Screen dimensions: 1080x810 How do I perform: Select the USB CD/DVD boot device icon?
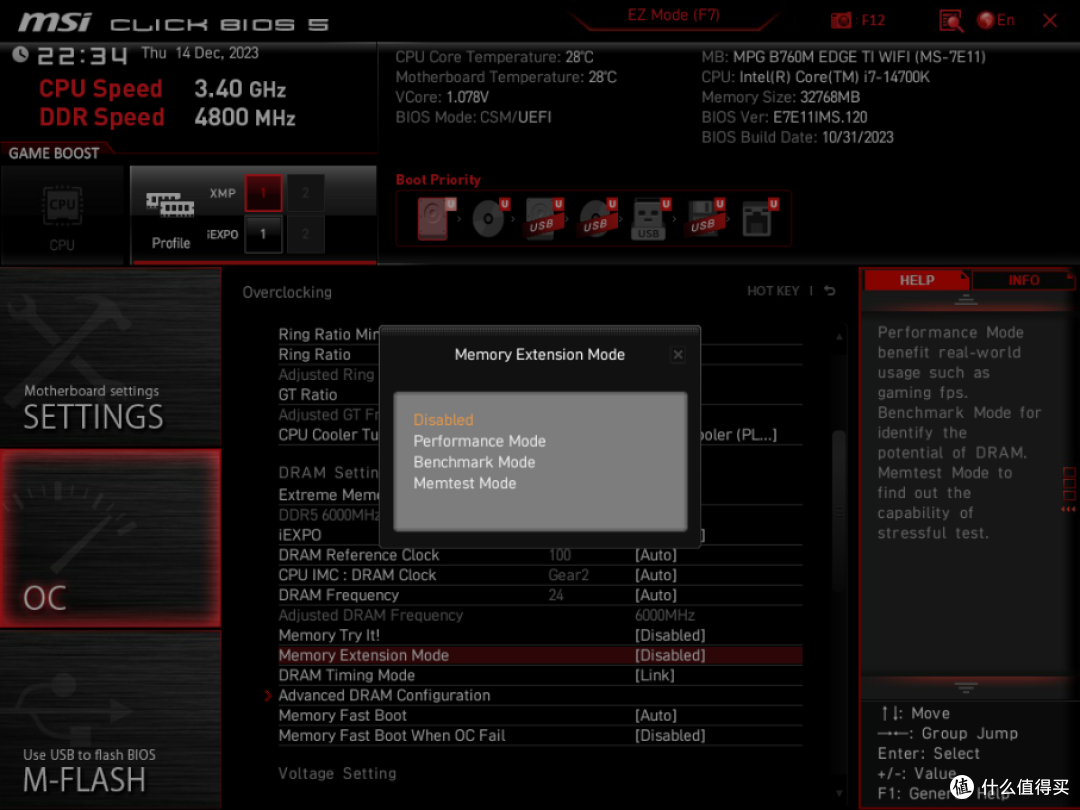tap(597, 218)
